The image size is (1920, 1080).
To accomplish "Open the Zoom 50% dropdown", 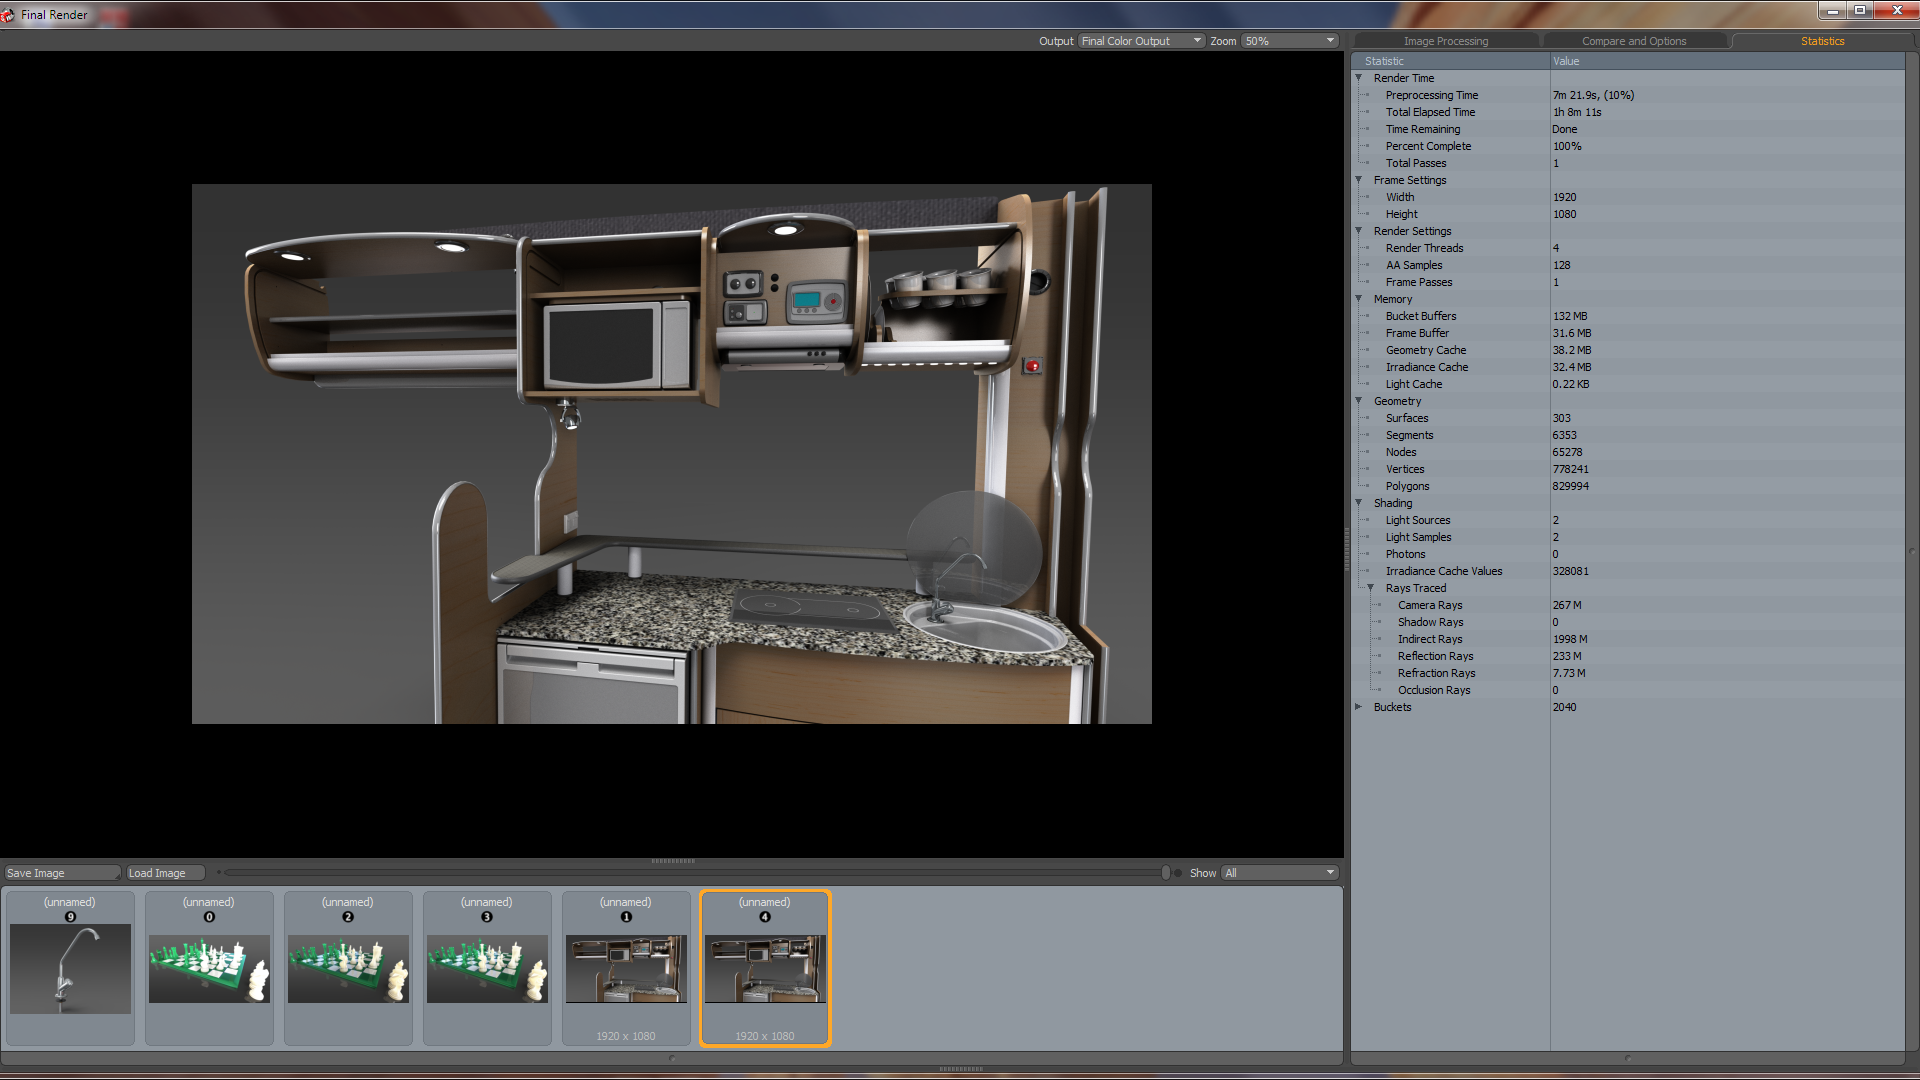I will [1289, 41].
